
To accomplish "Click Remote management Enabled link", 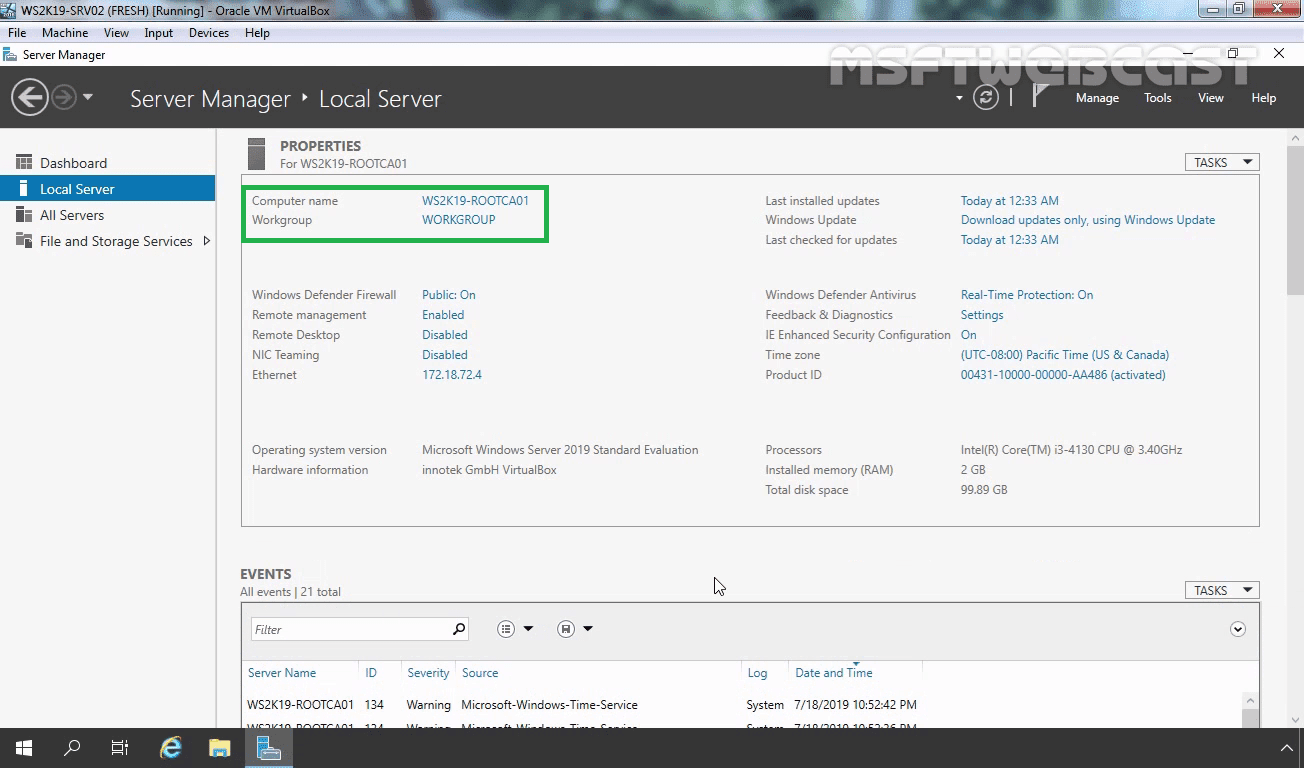I will click(443, 315).
